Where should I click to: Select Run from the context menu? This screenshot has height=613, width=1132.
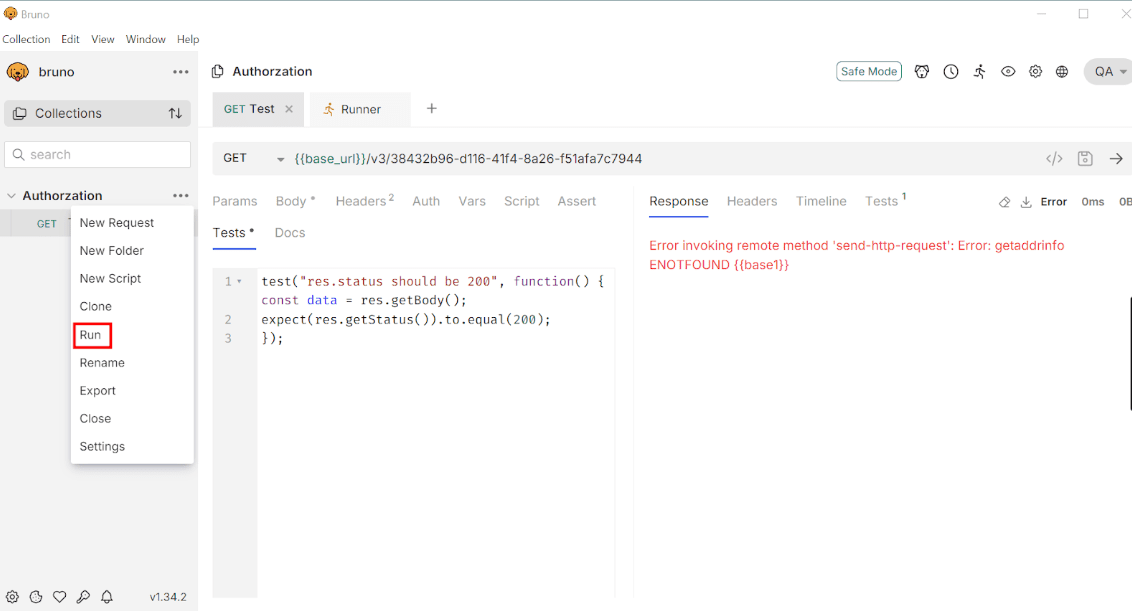coord(91,335)
